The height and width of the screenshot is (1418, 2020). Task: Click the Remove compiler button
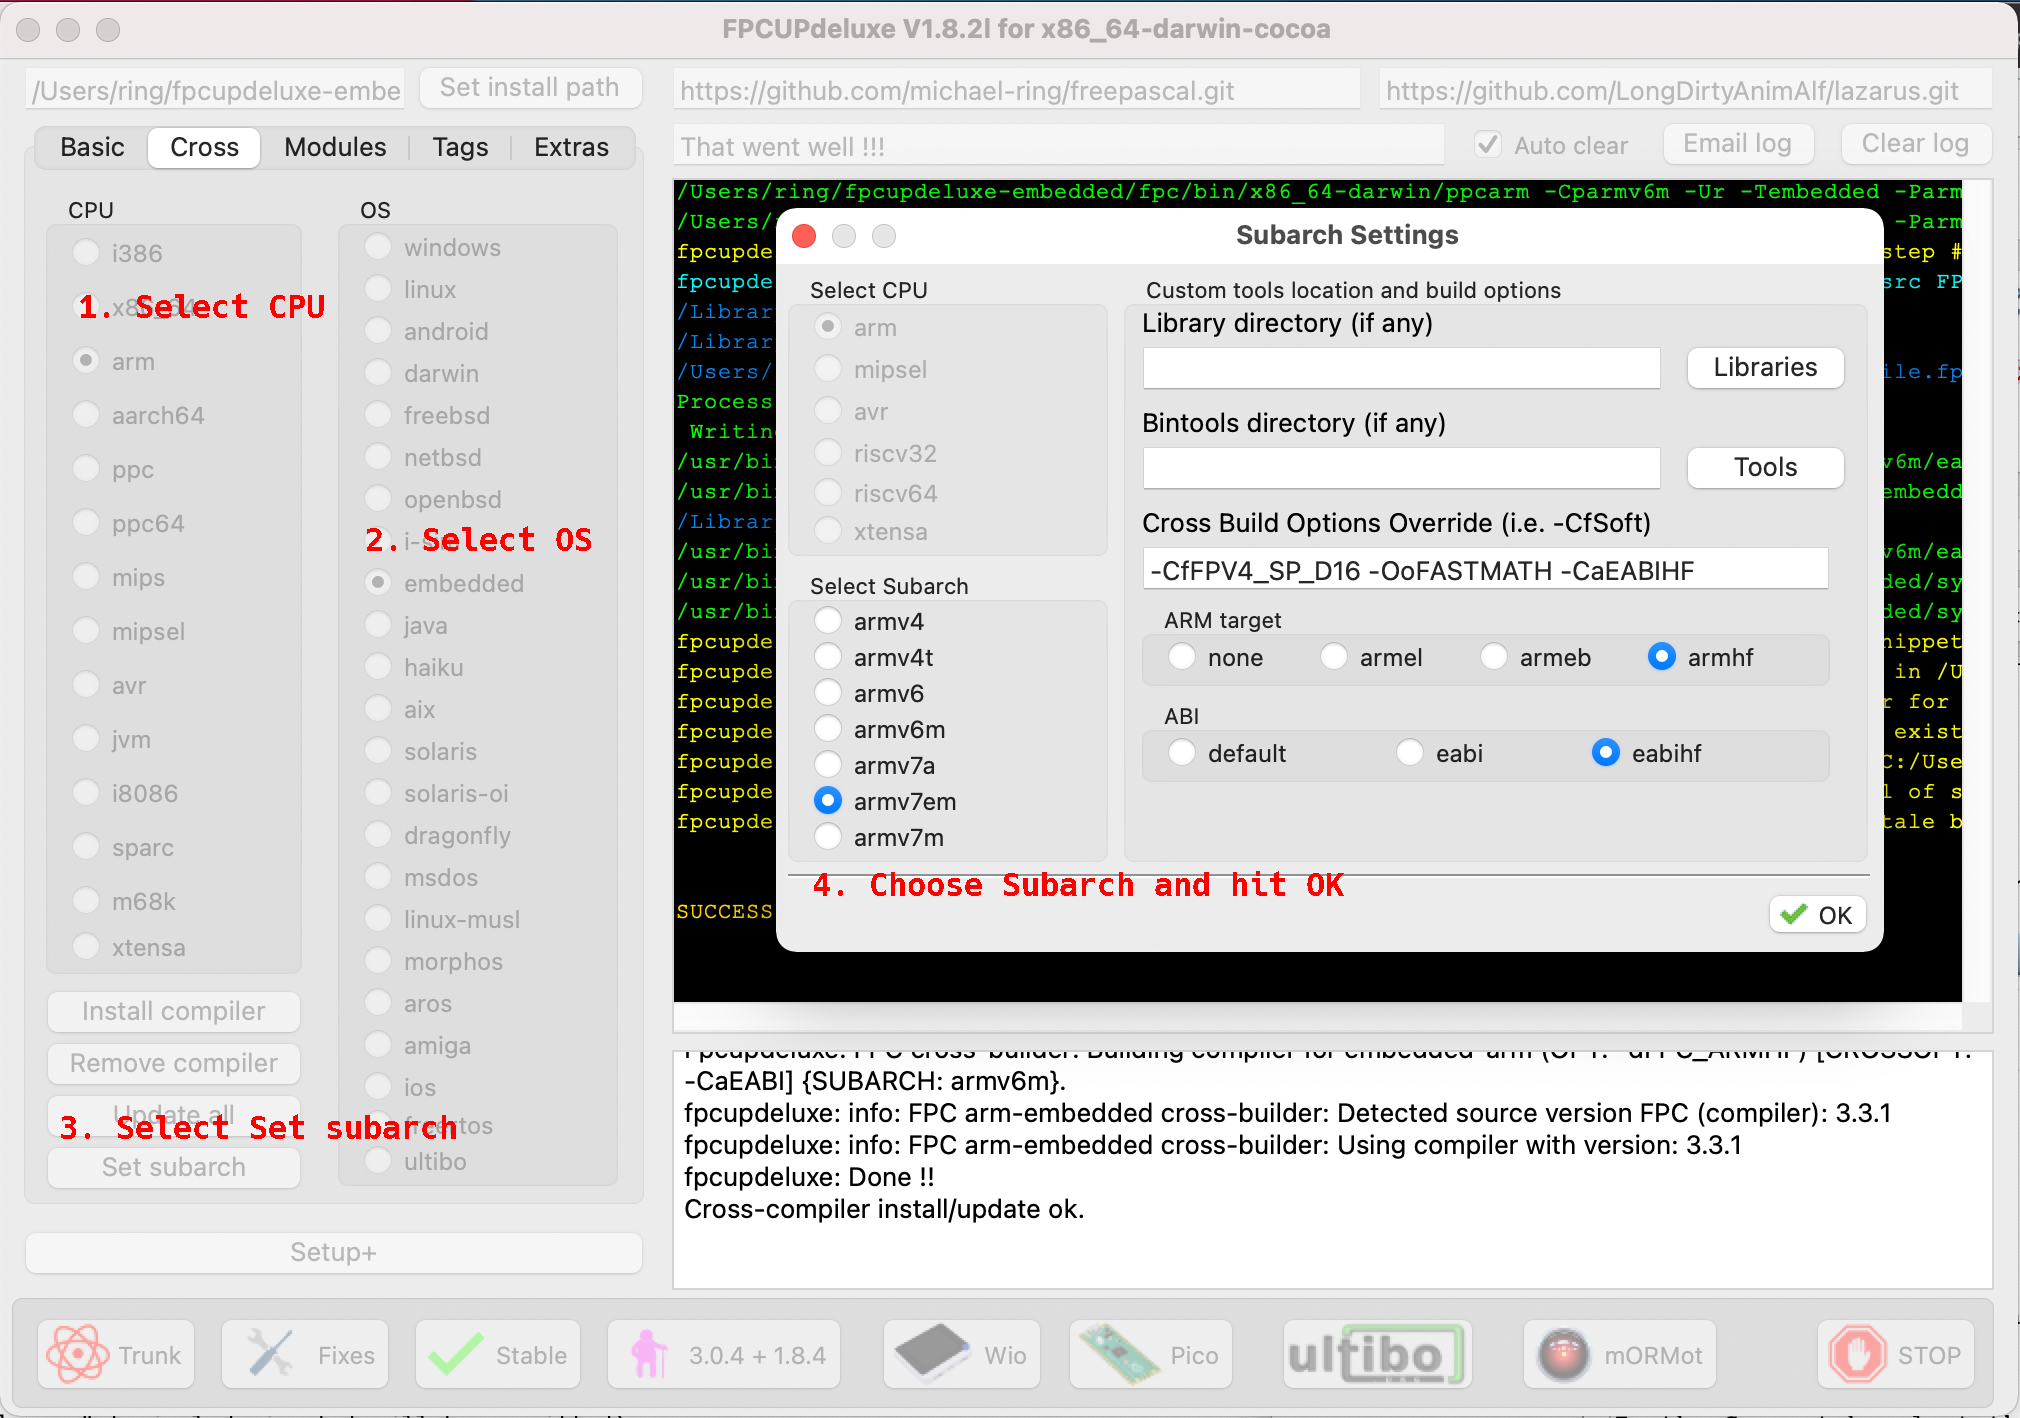coord(174,1063)
